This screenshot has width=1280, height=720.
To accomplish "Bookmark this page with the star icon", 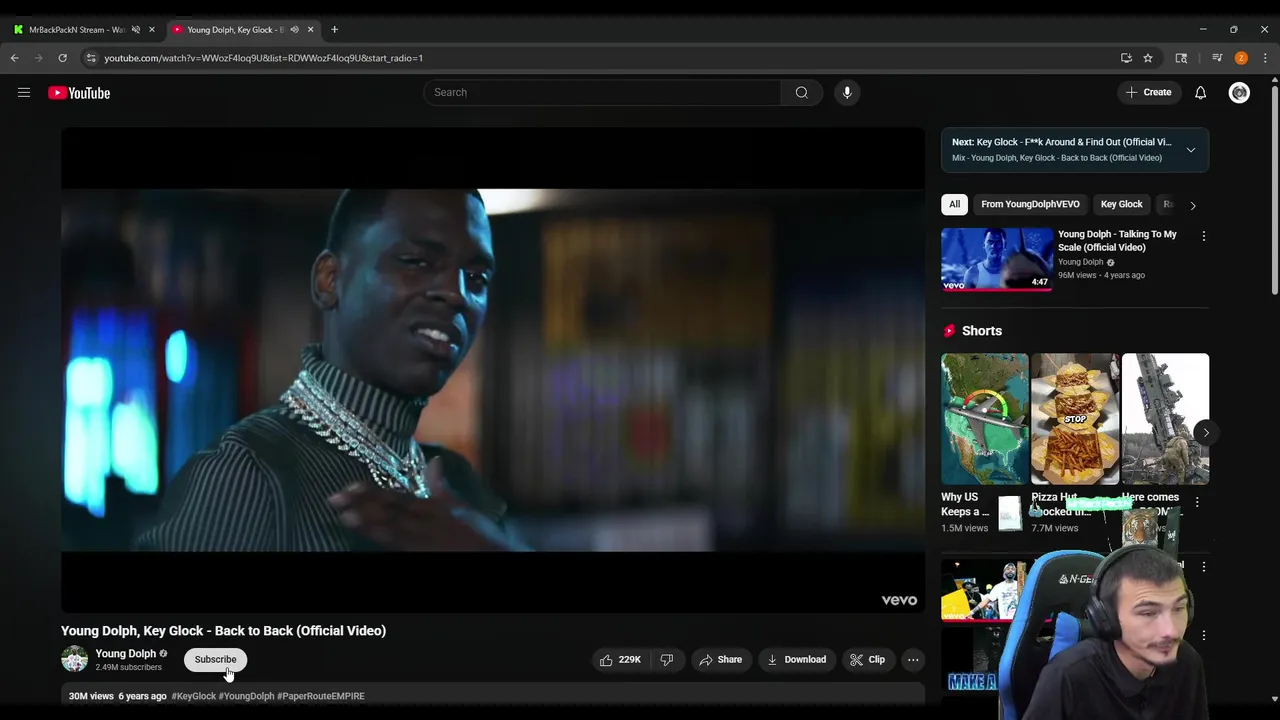I will point(1148,58).
